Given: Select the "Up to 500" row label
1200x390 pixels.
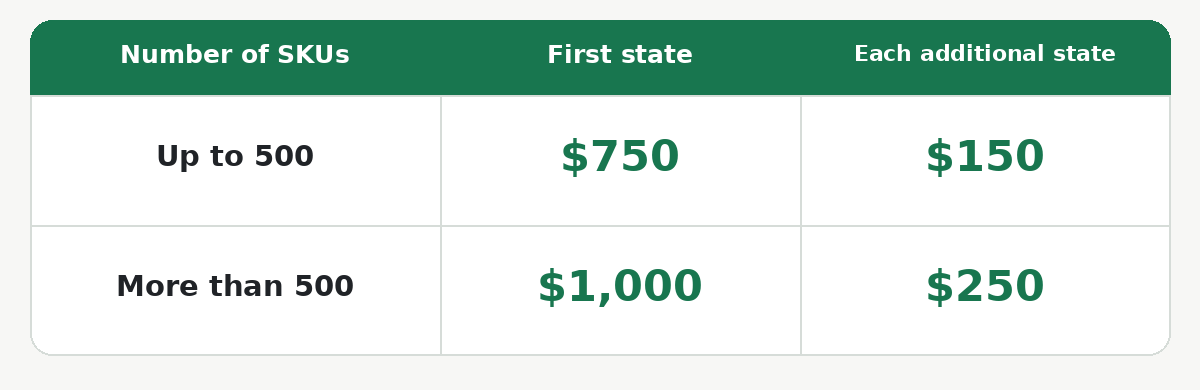Looking at the screenshot, I should [x=235, y=157].
